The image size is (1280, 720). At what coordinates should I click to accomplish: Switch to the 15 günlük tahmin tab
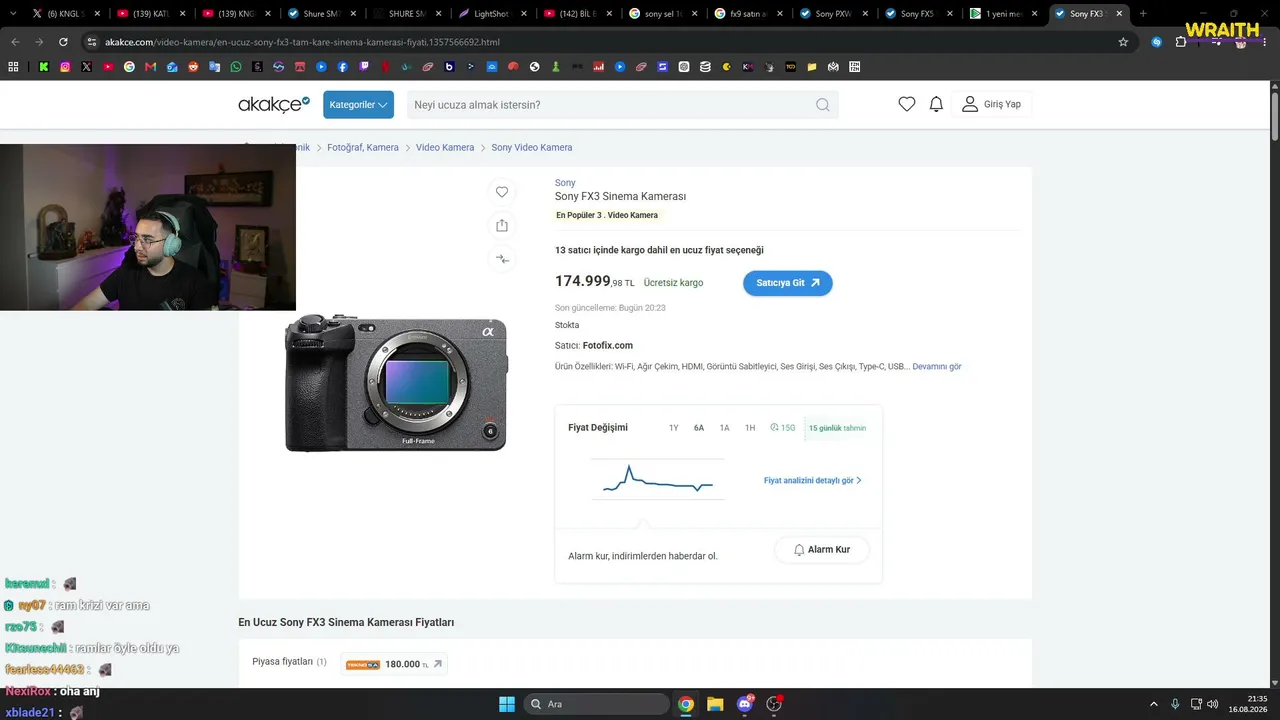[837, 428]
